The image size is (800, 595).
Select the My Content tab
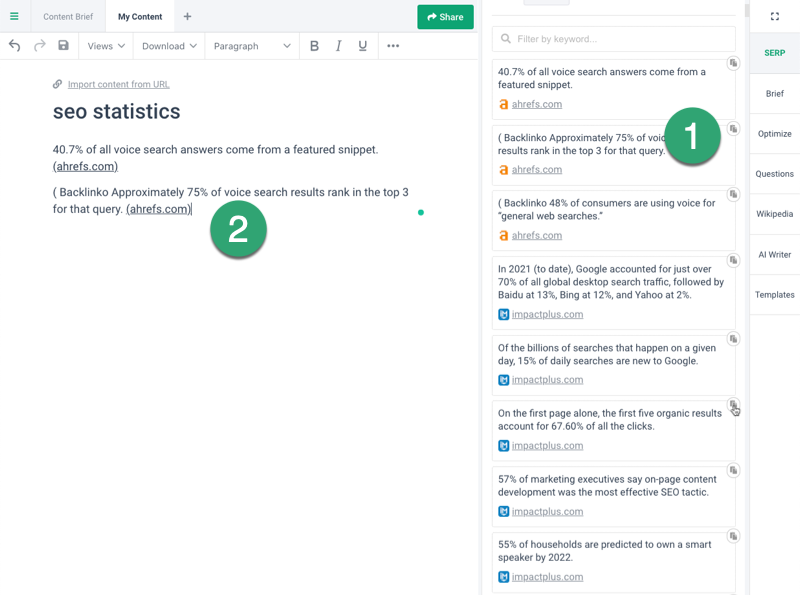tap(140, 16)
